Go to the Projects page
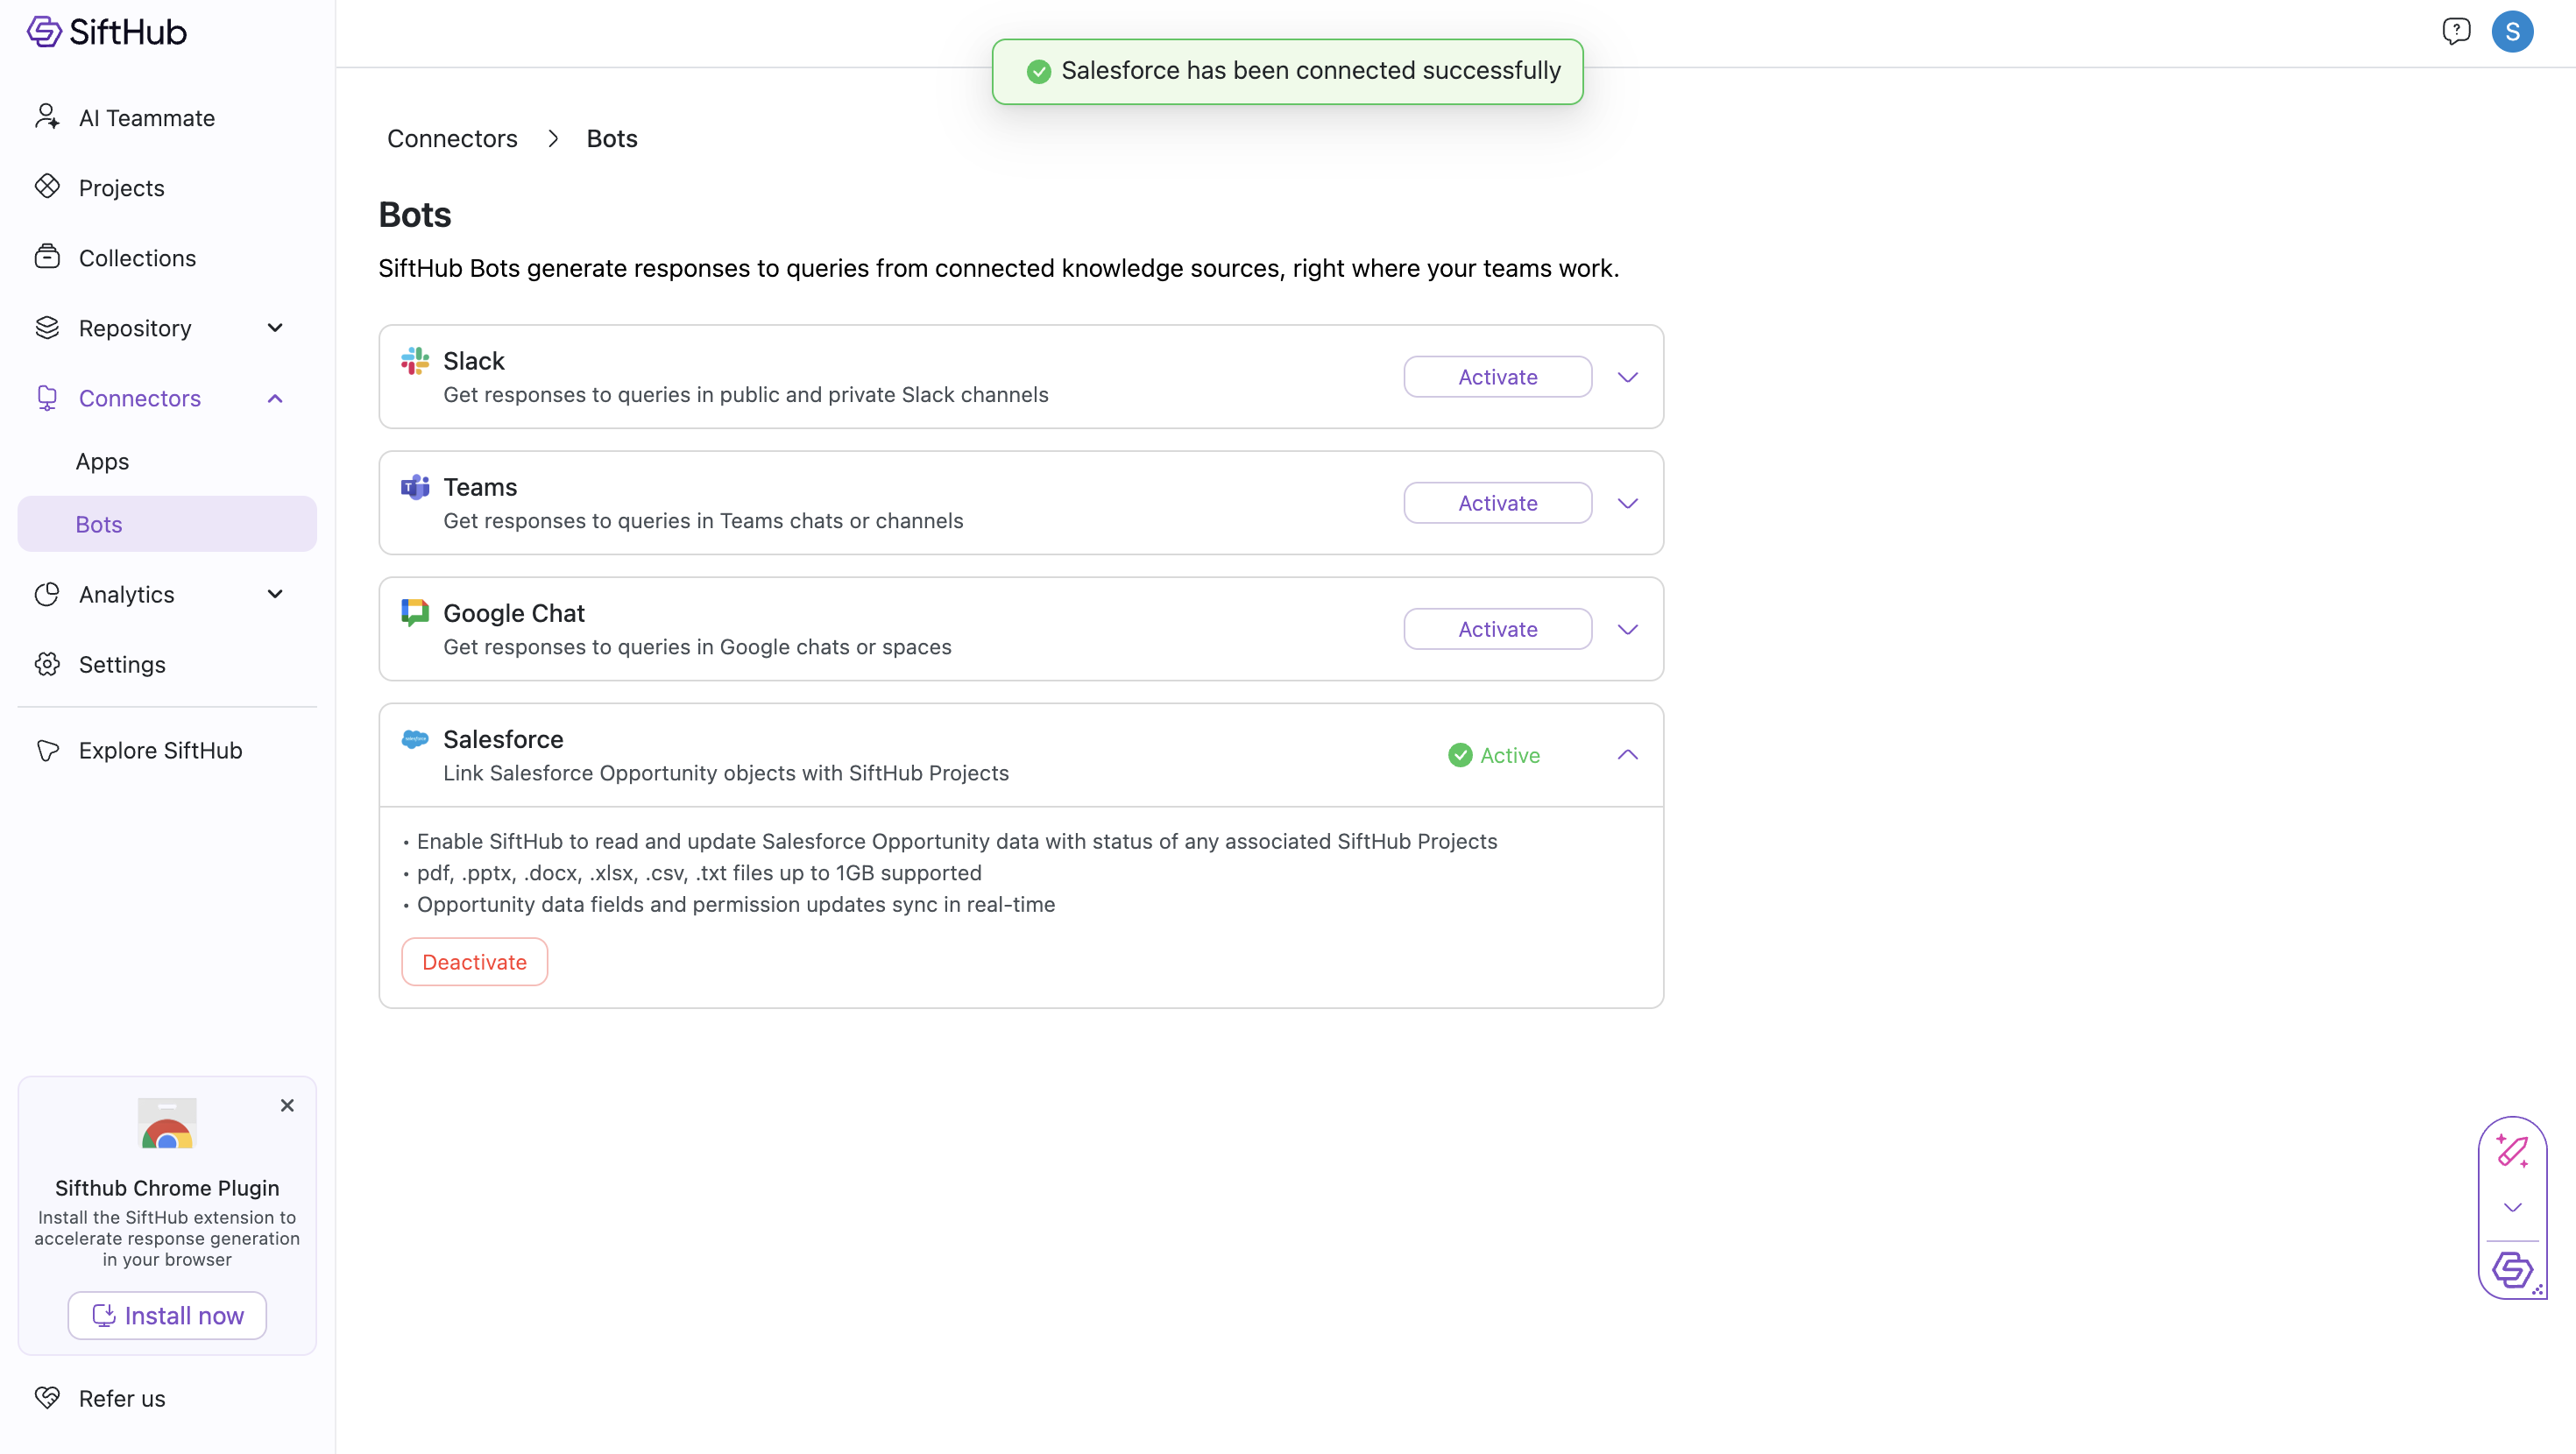 tap(121, 188)
